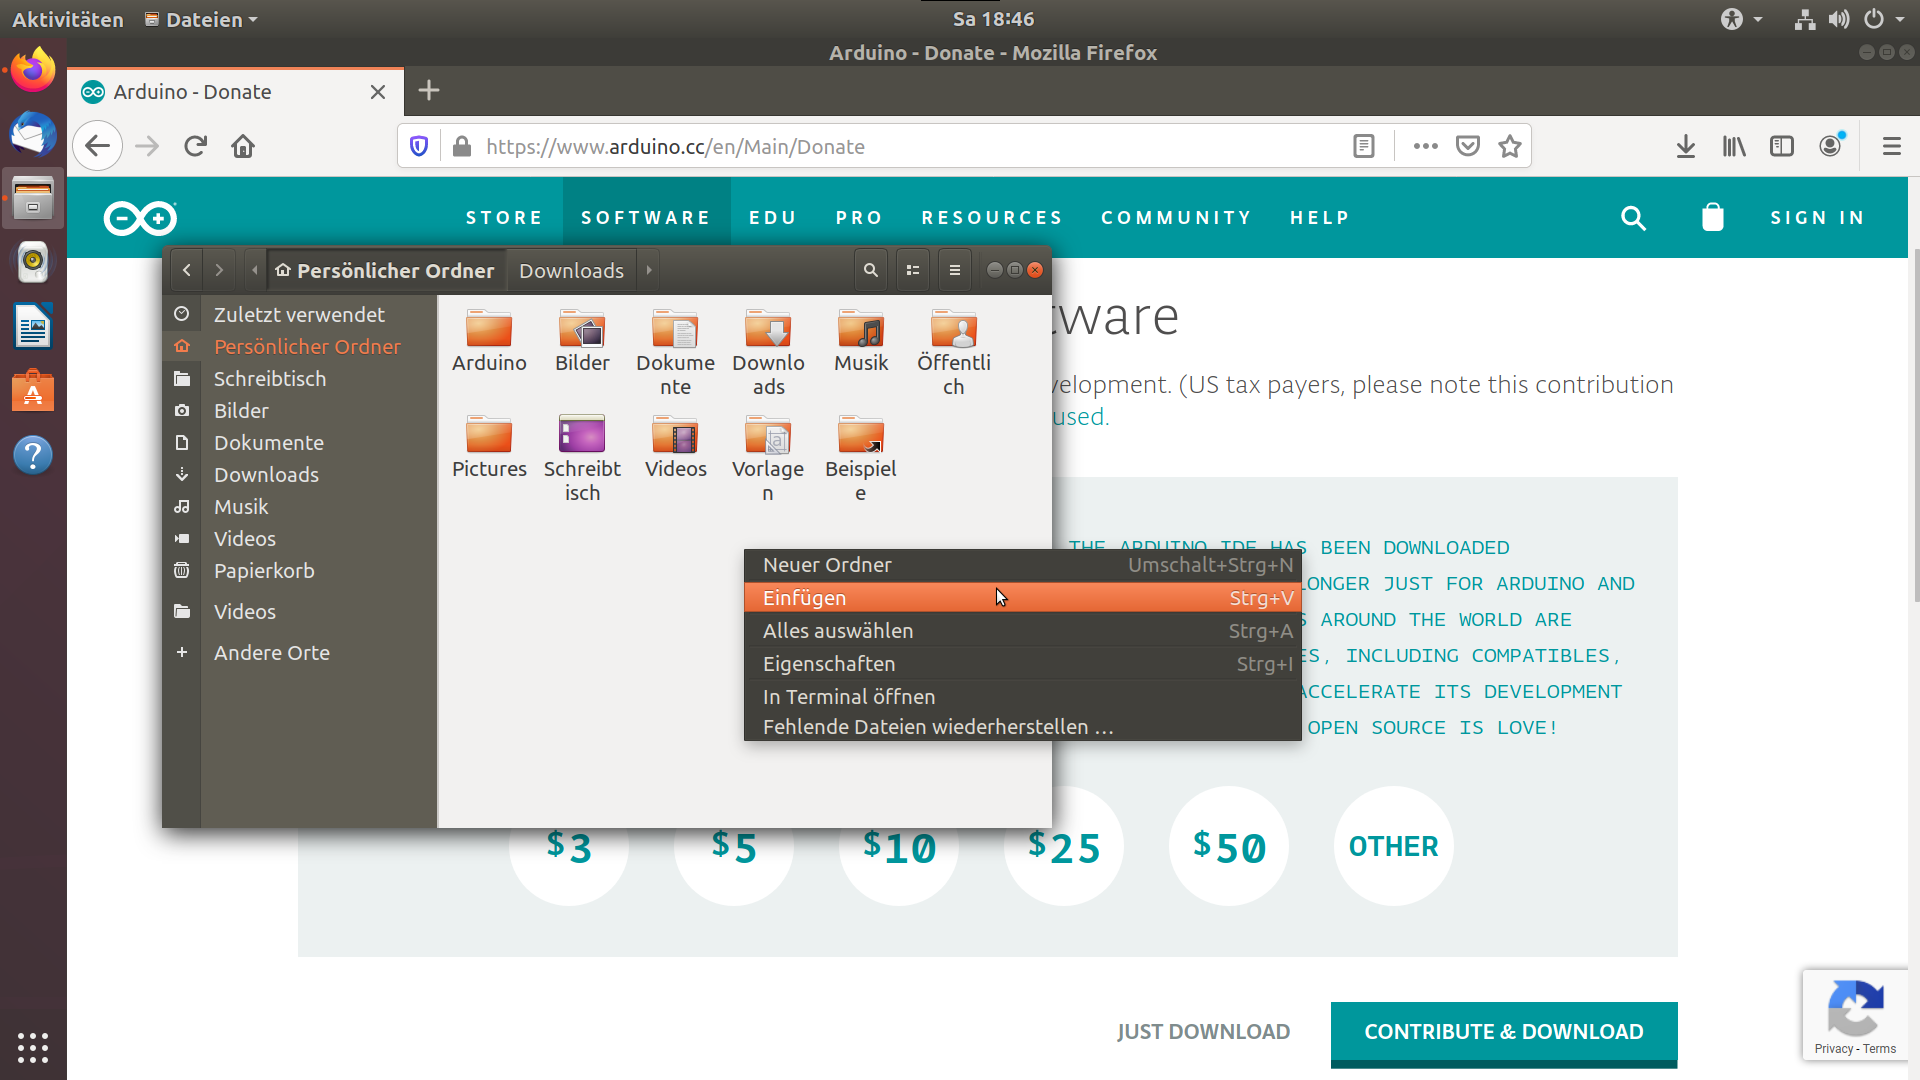Open the file manager hamburger menu

pos(955,270)
